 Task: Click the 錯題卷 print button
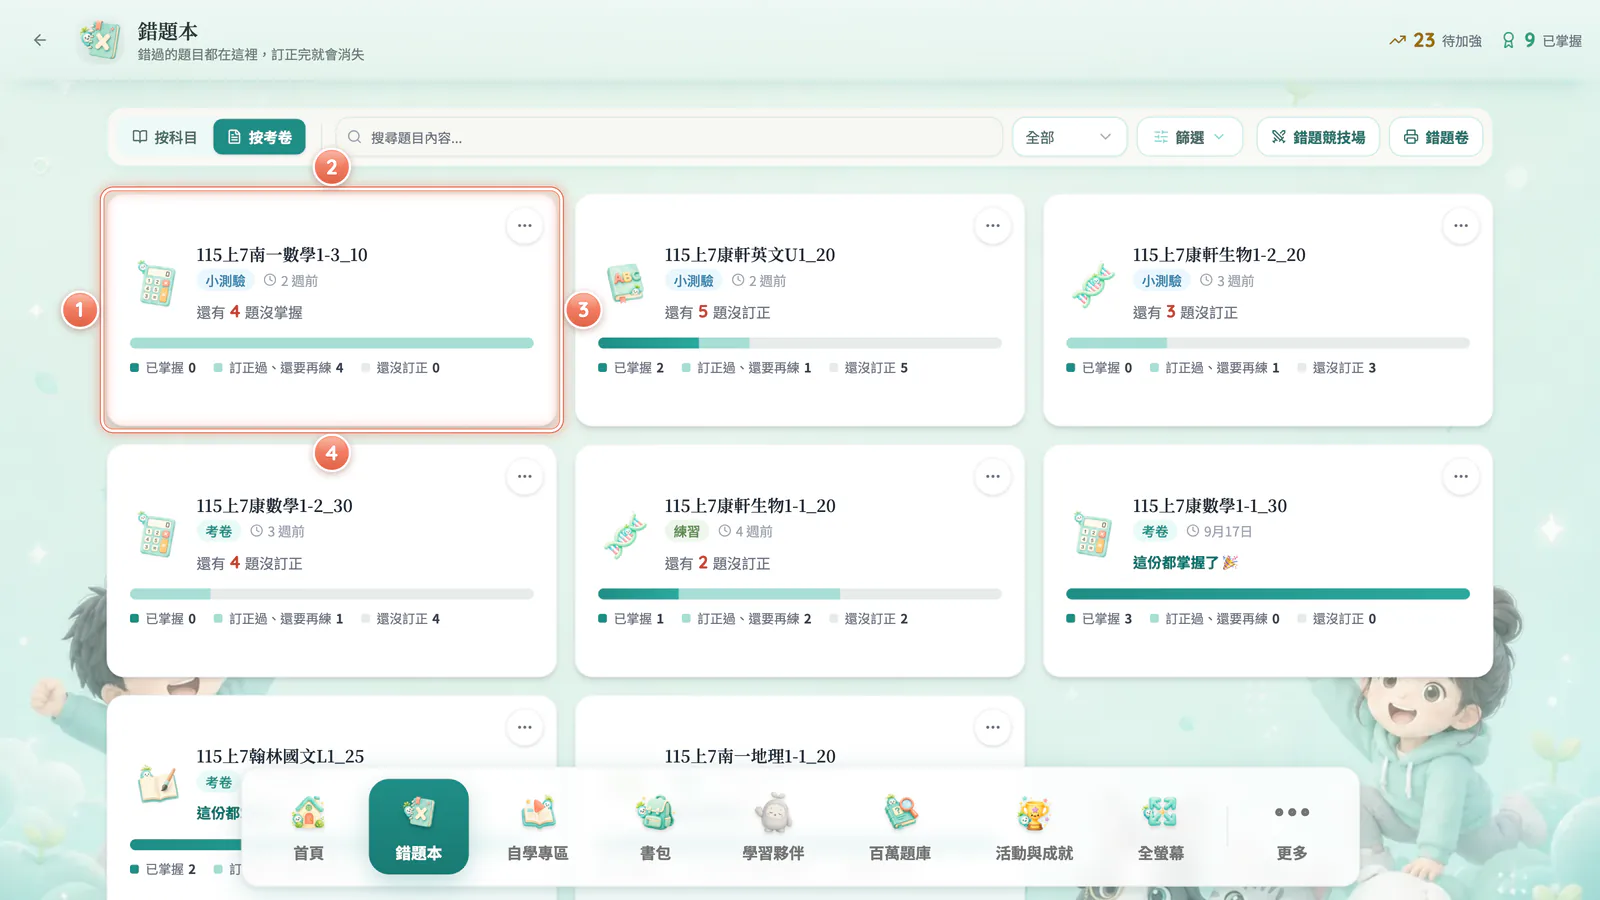[1435, 137]
